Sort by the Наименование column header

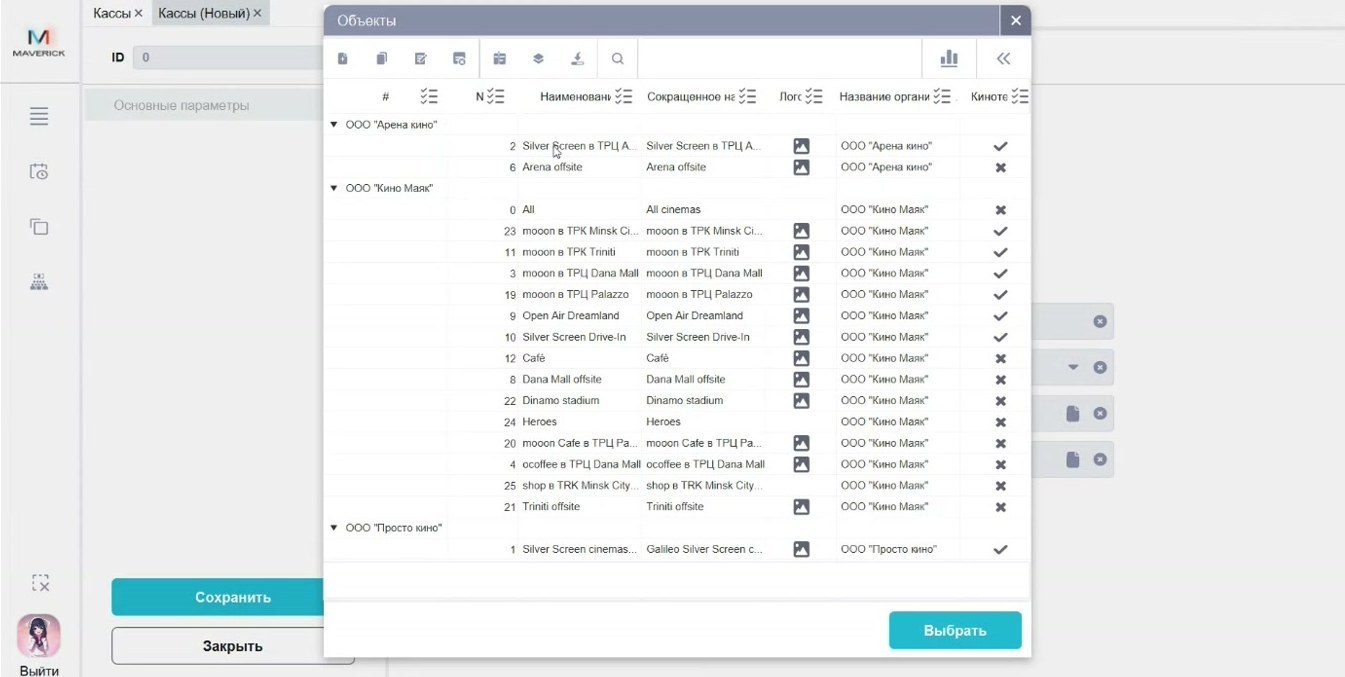pos(574,97)
